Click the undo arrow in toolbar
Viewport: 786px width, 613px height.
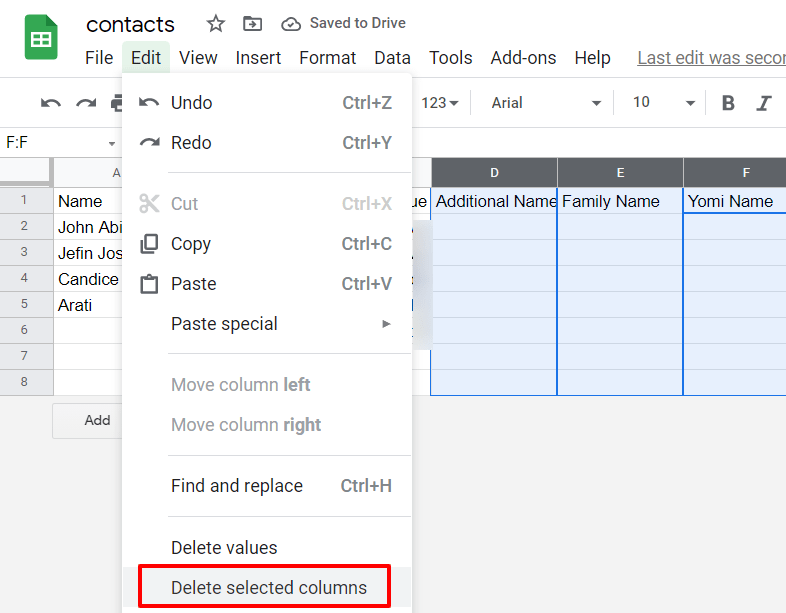[50, 103]
